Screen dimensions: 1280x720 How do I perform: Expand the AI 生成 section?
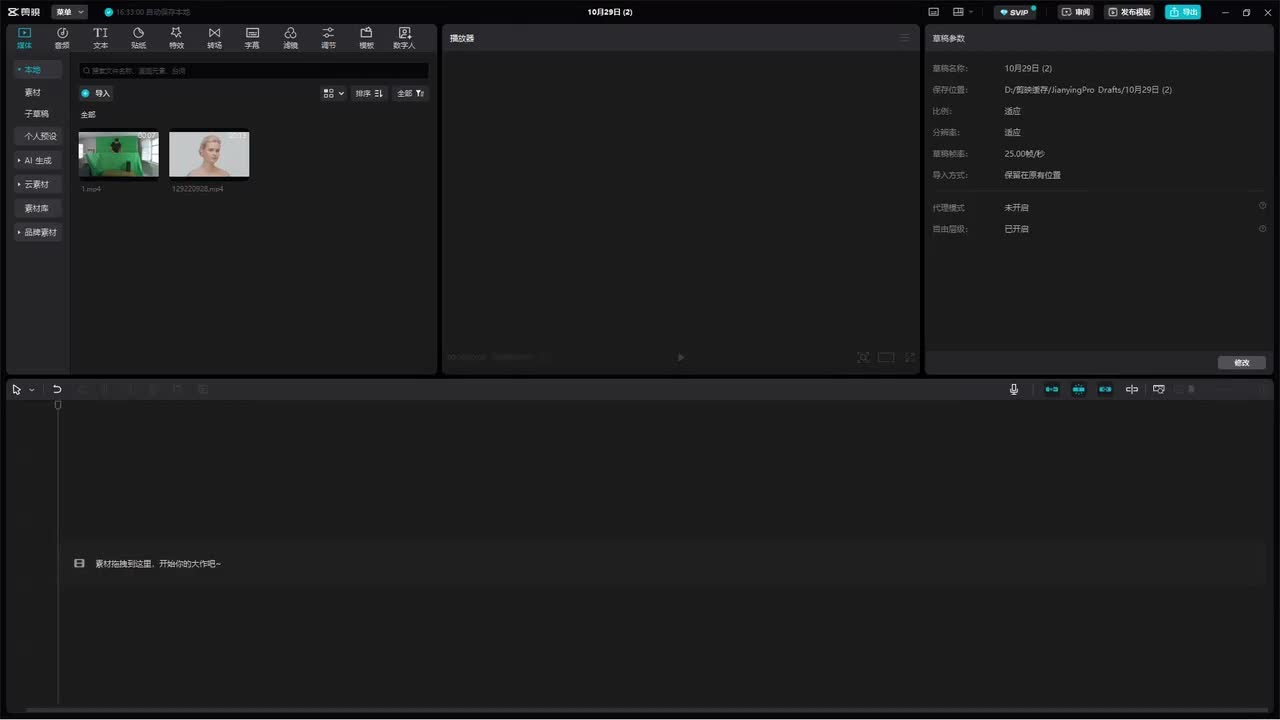click(x=38, y=160)
